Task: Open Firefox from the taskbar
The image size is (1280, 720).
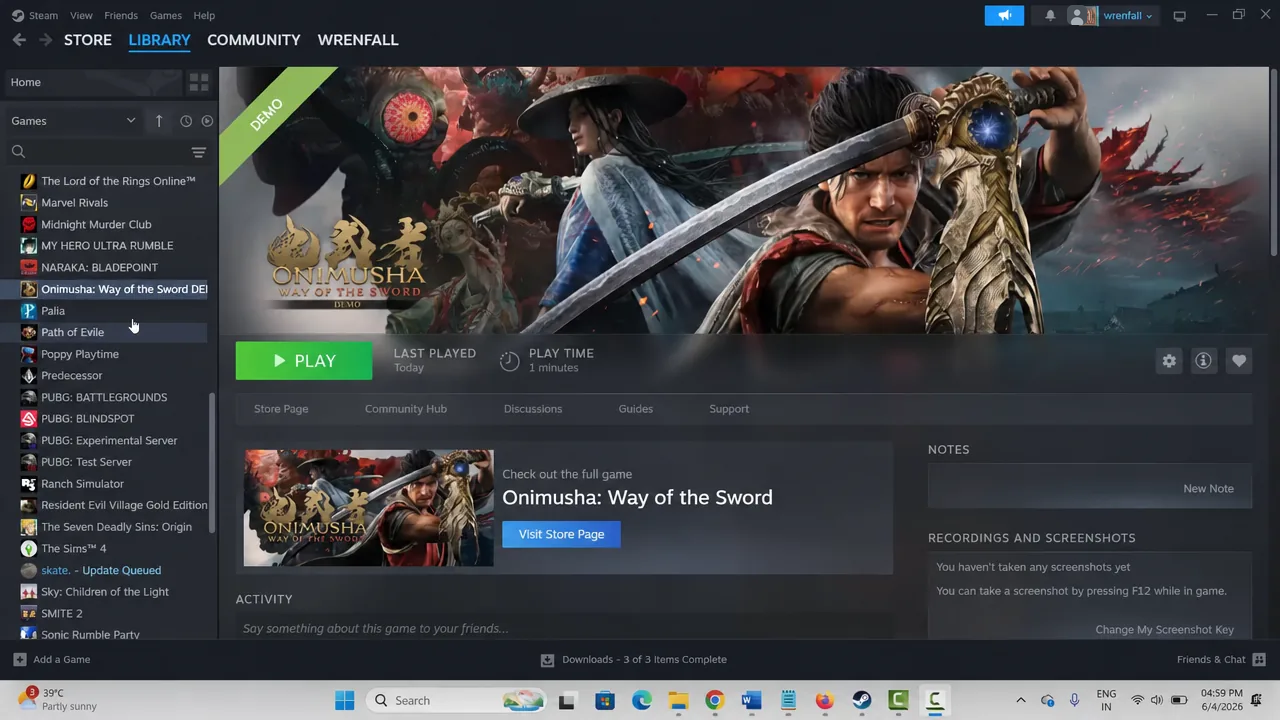Action: tap(824, 701)
